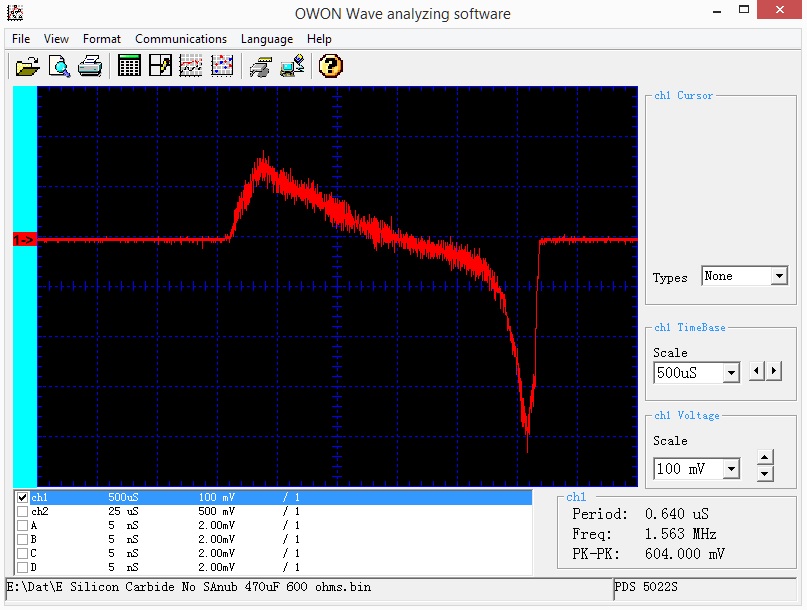Click the D row '5 nS' value

(x=123, y=567)
